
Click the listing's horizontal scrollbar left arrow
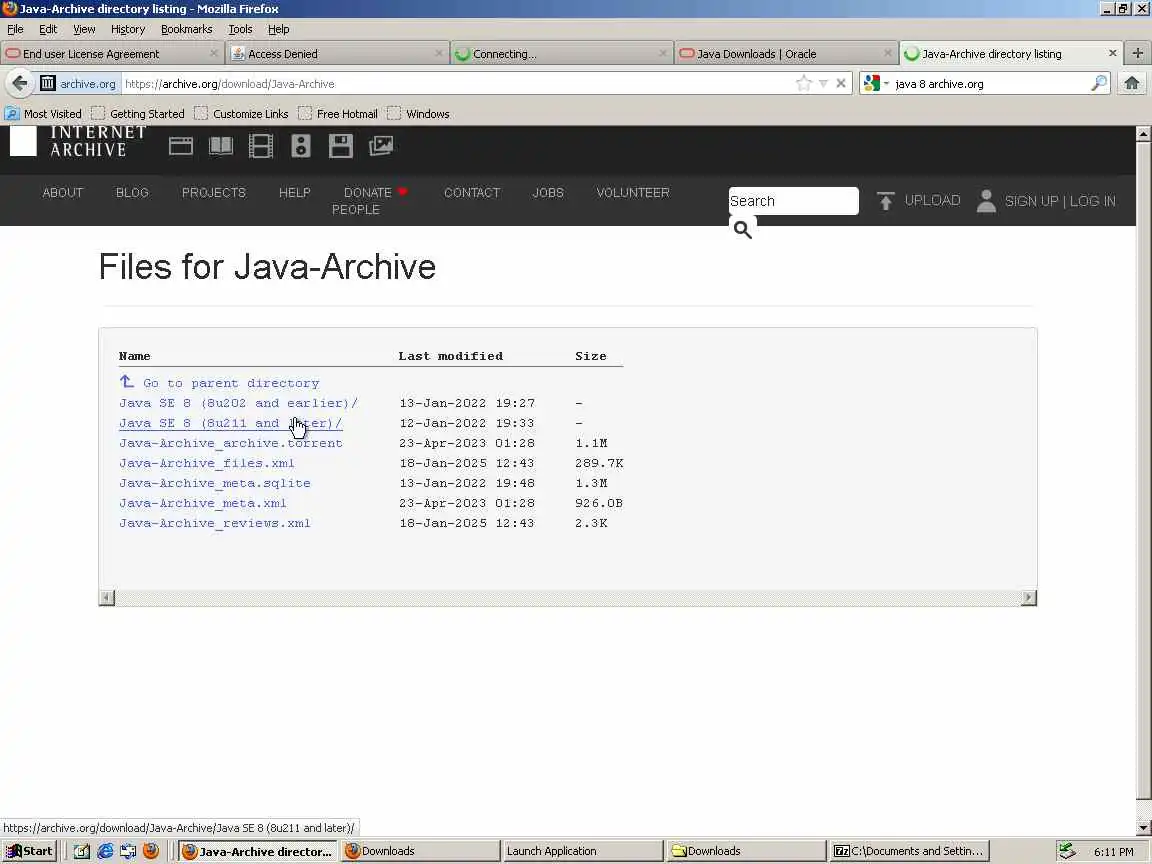[107, 598]
